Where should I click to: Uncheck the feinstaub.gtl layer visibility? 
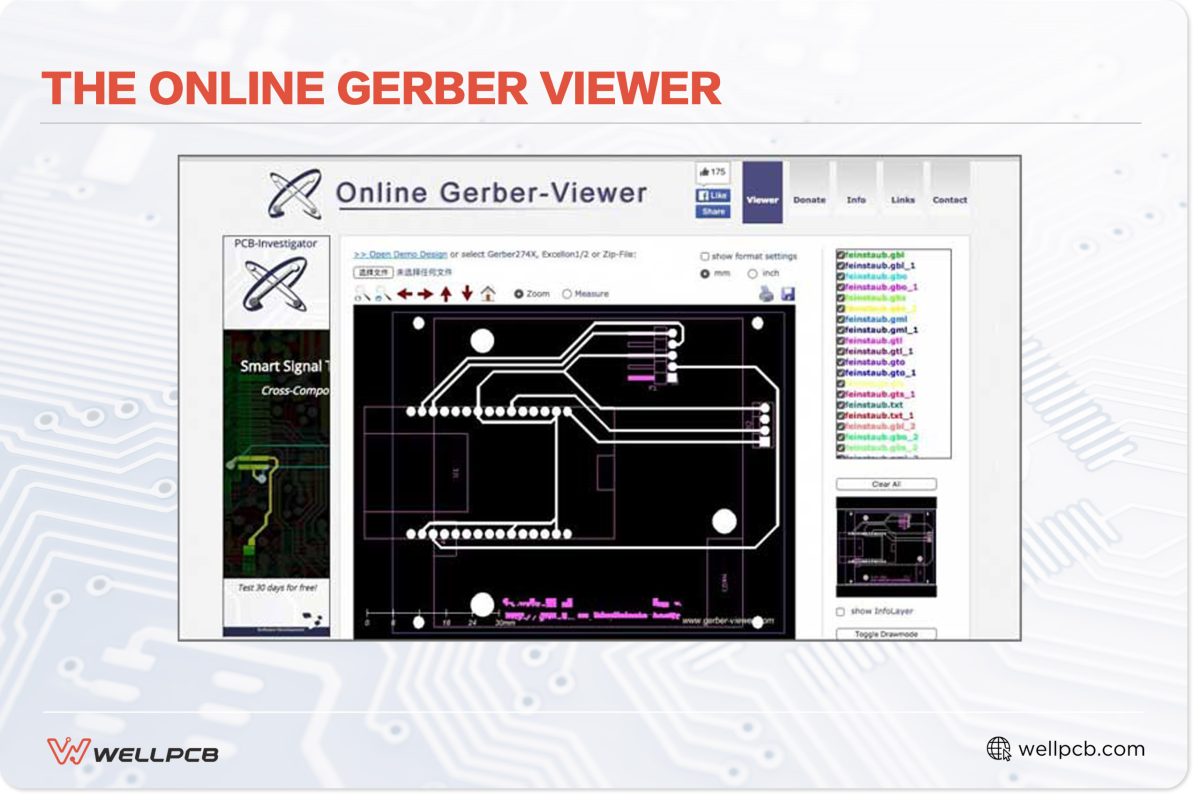click(841, 340)
